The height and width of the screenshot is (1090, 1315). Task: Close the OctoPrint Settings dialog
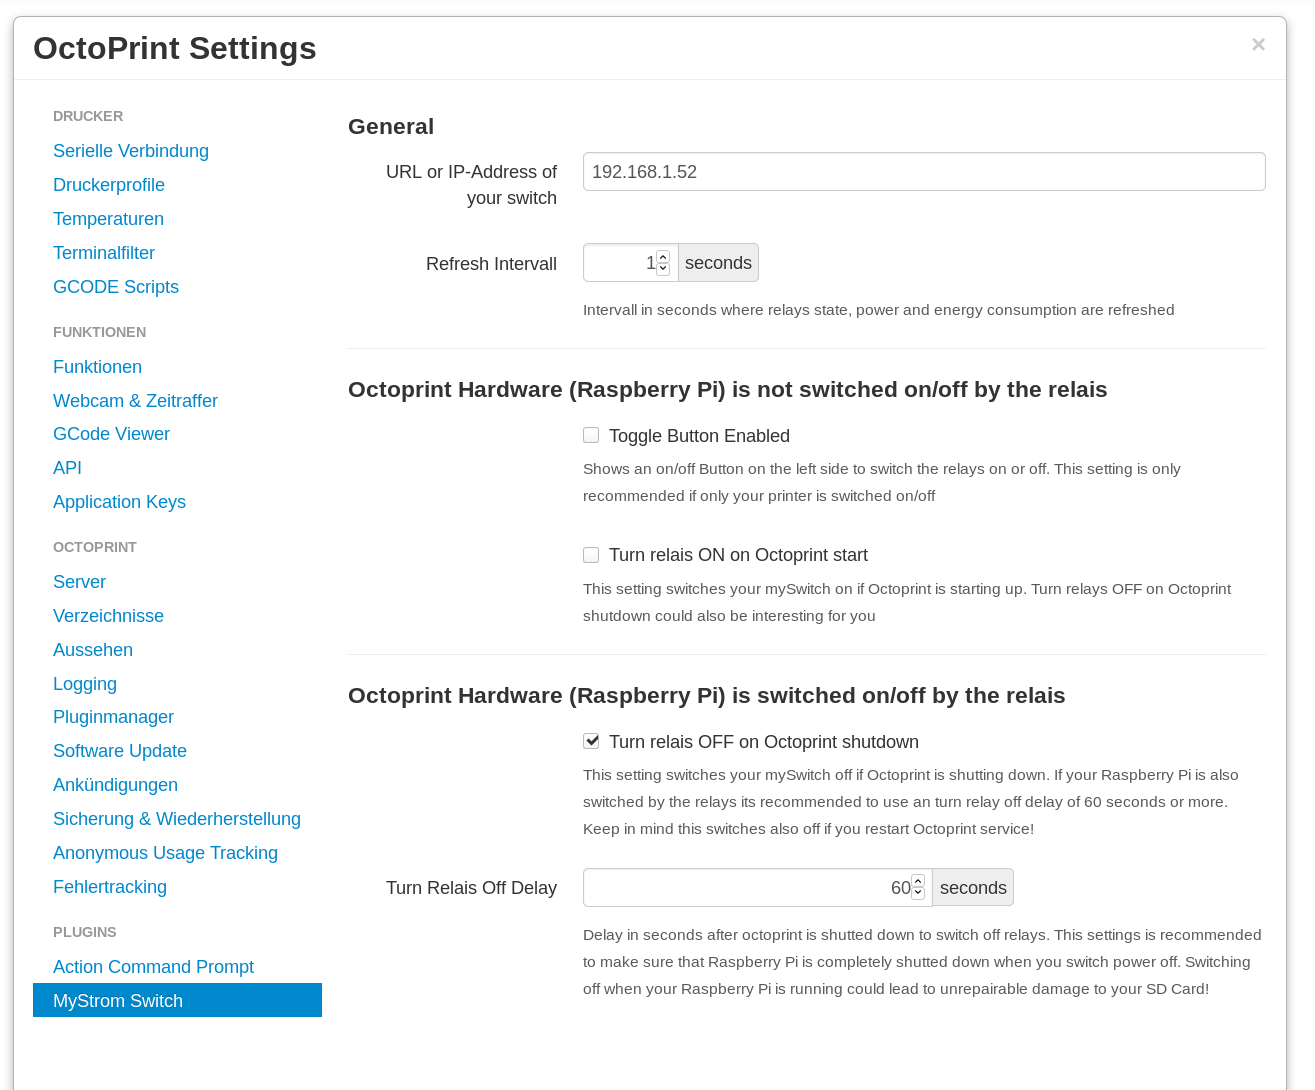point(1258,44)
